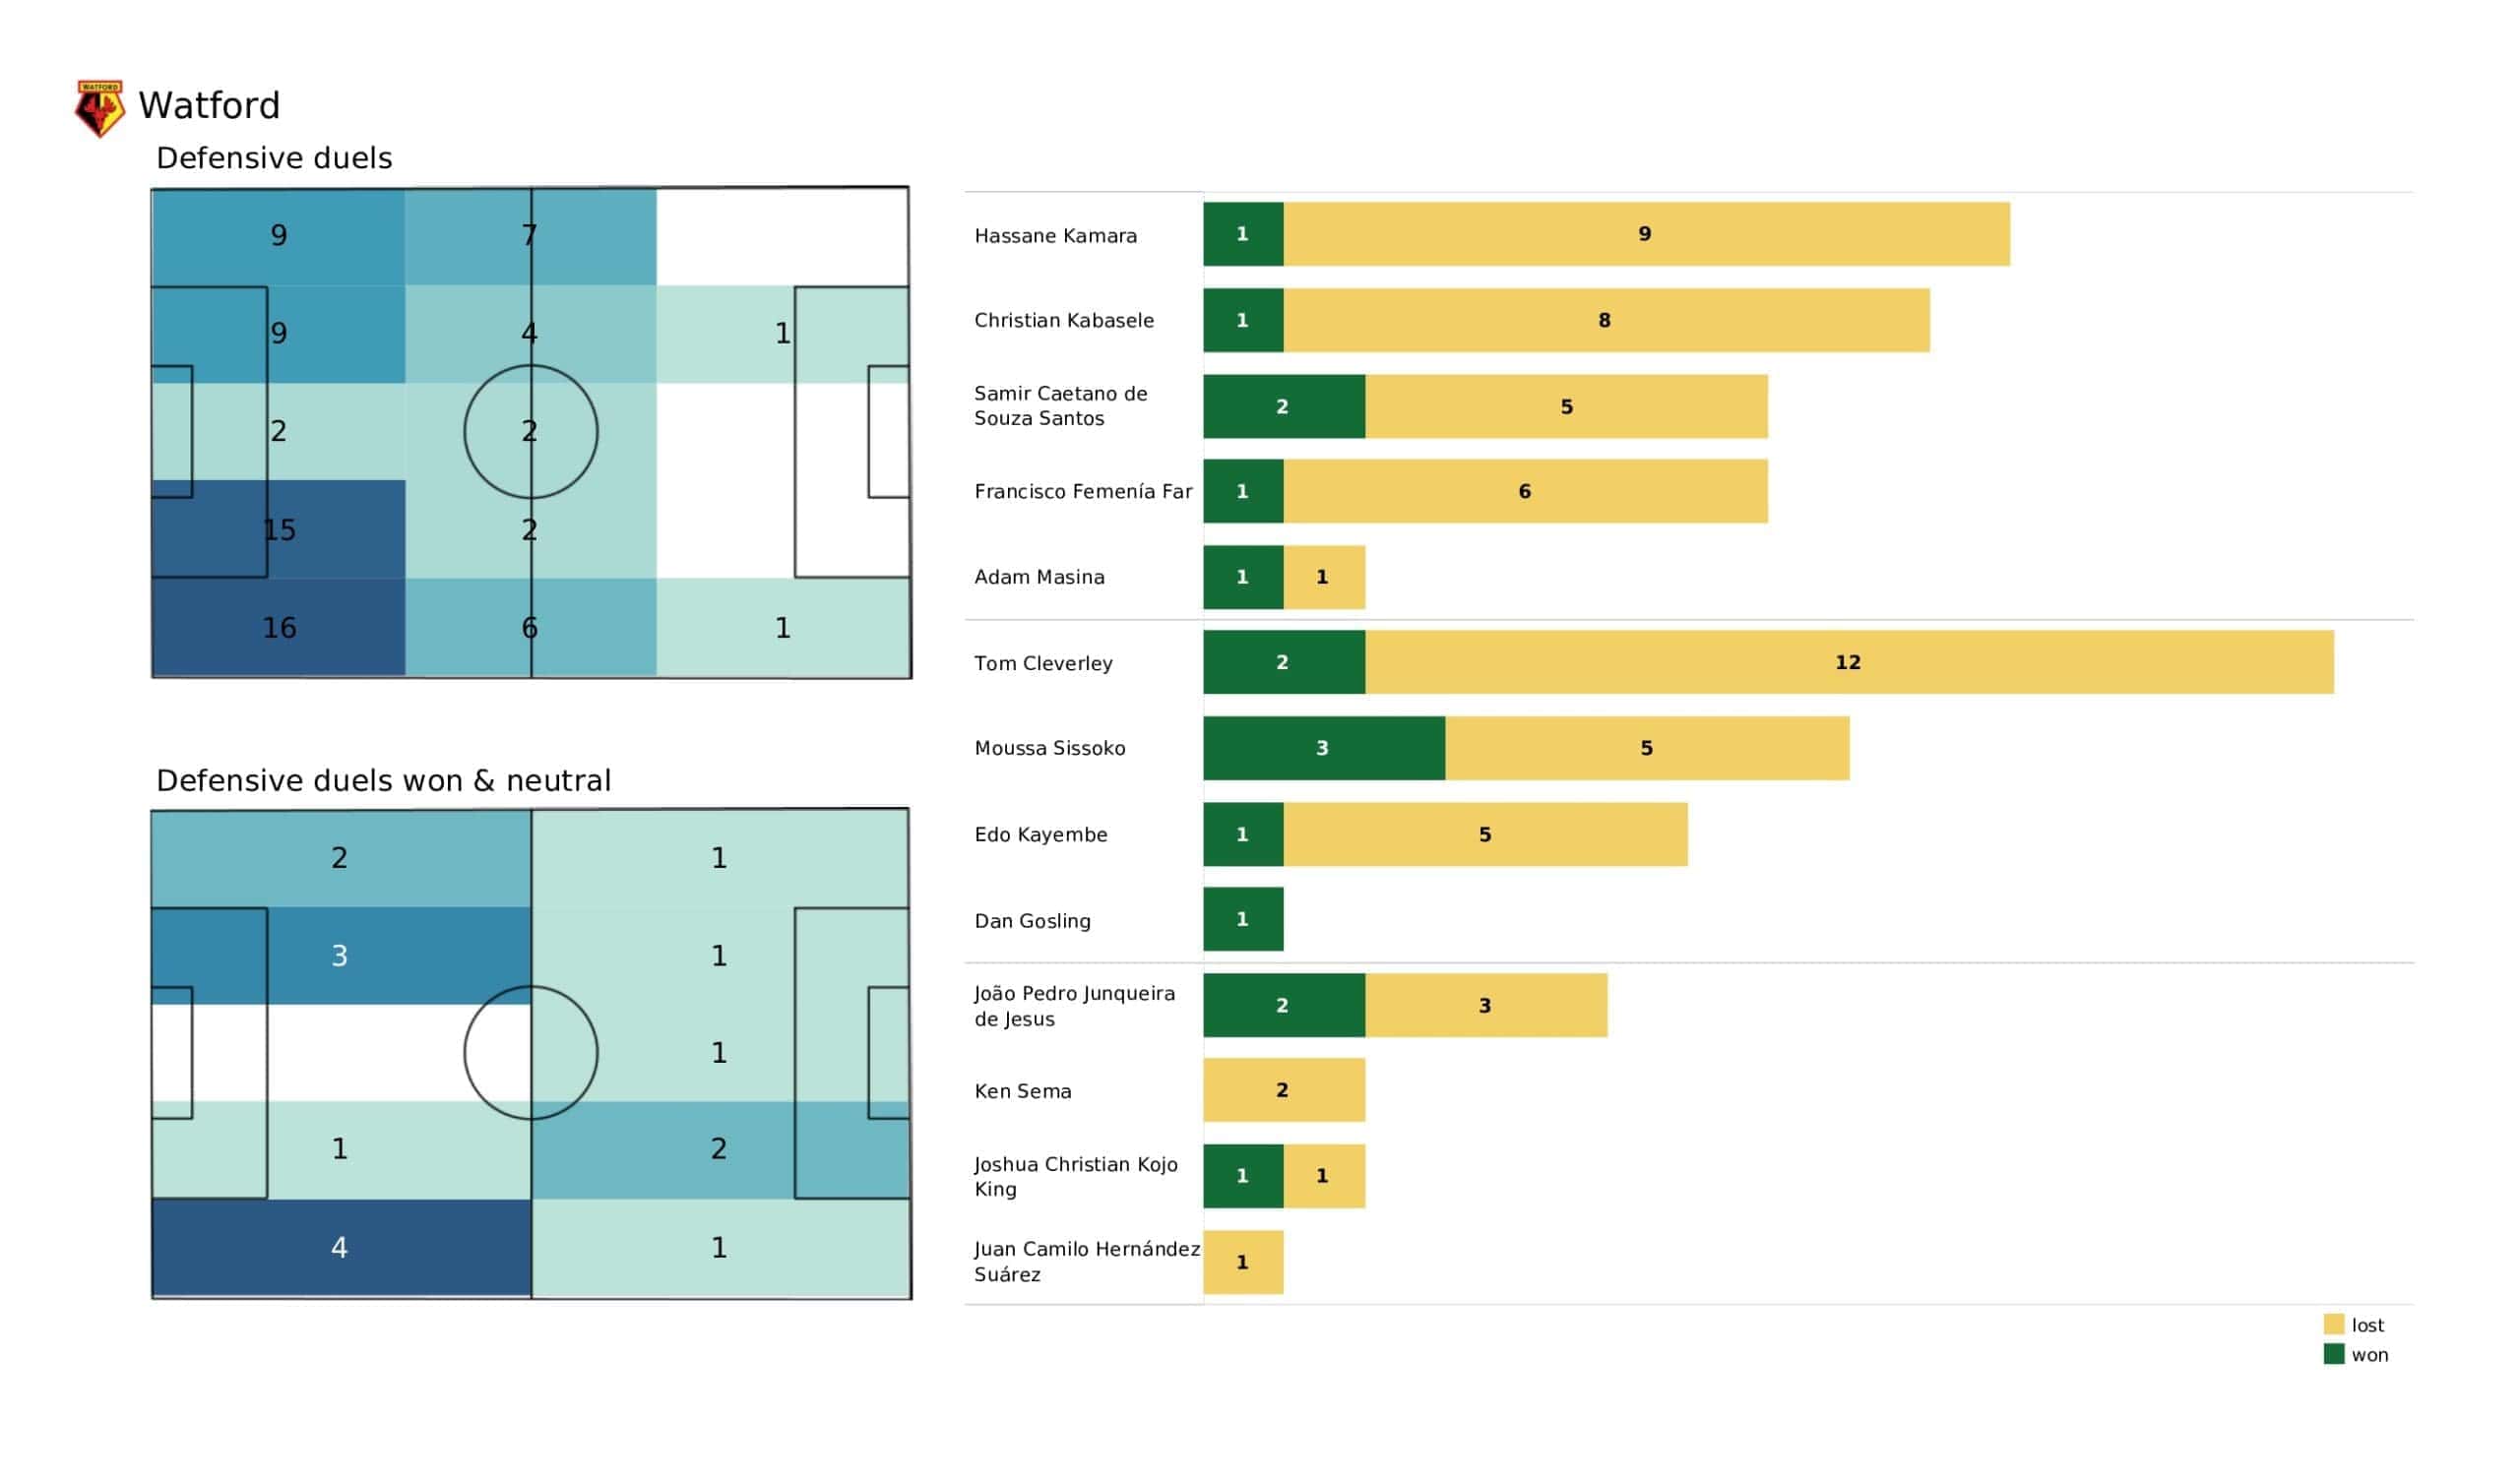Click Hassane Kamara's yellow lost bar showing 9
Viewport: 2520px width, 1480px height.
1645,234
